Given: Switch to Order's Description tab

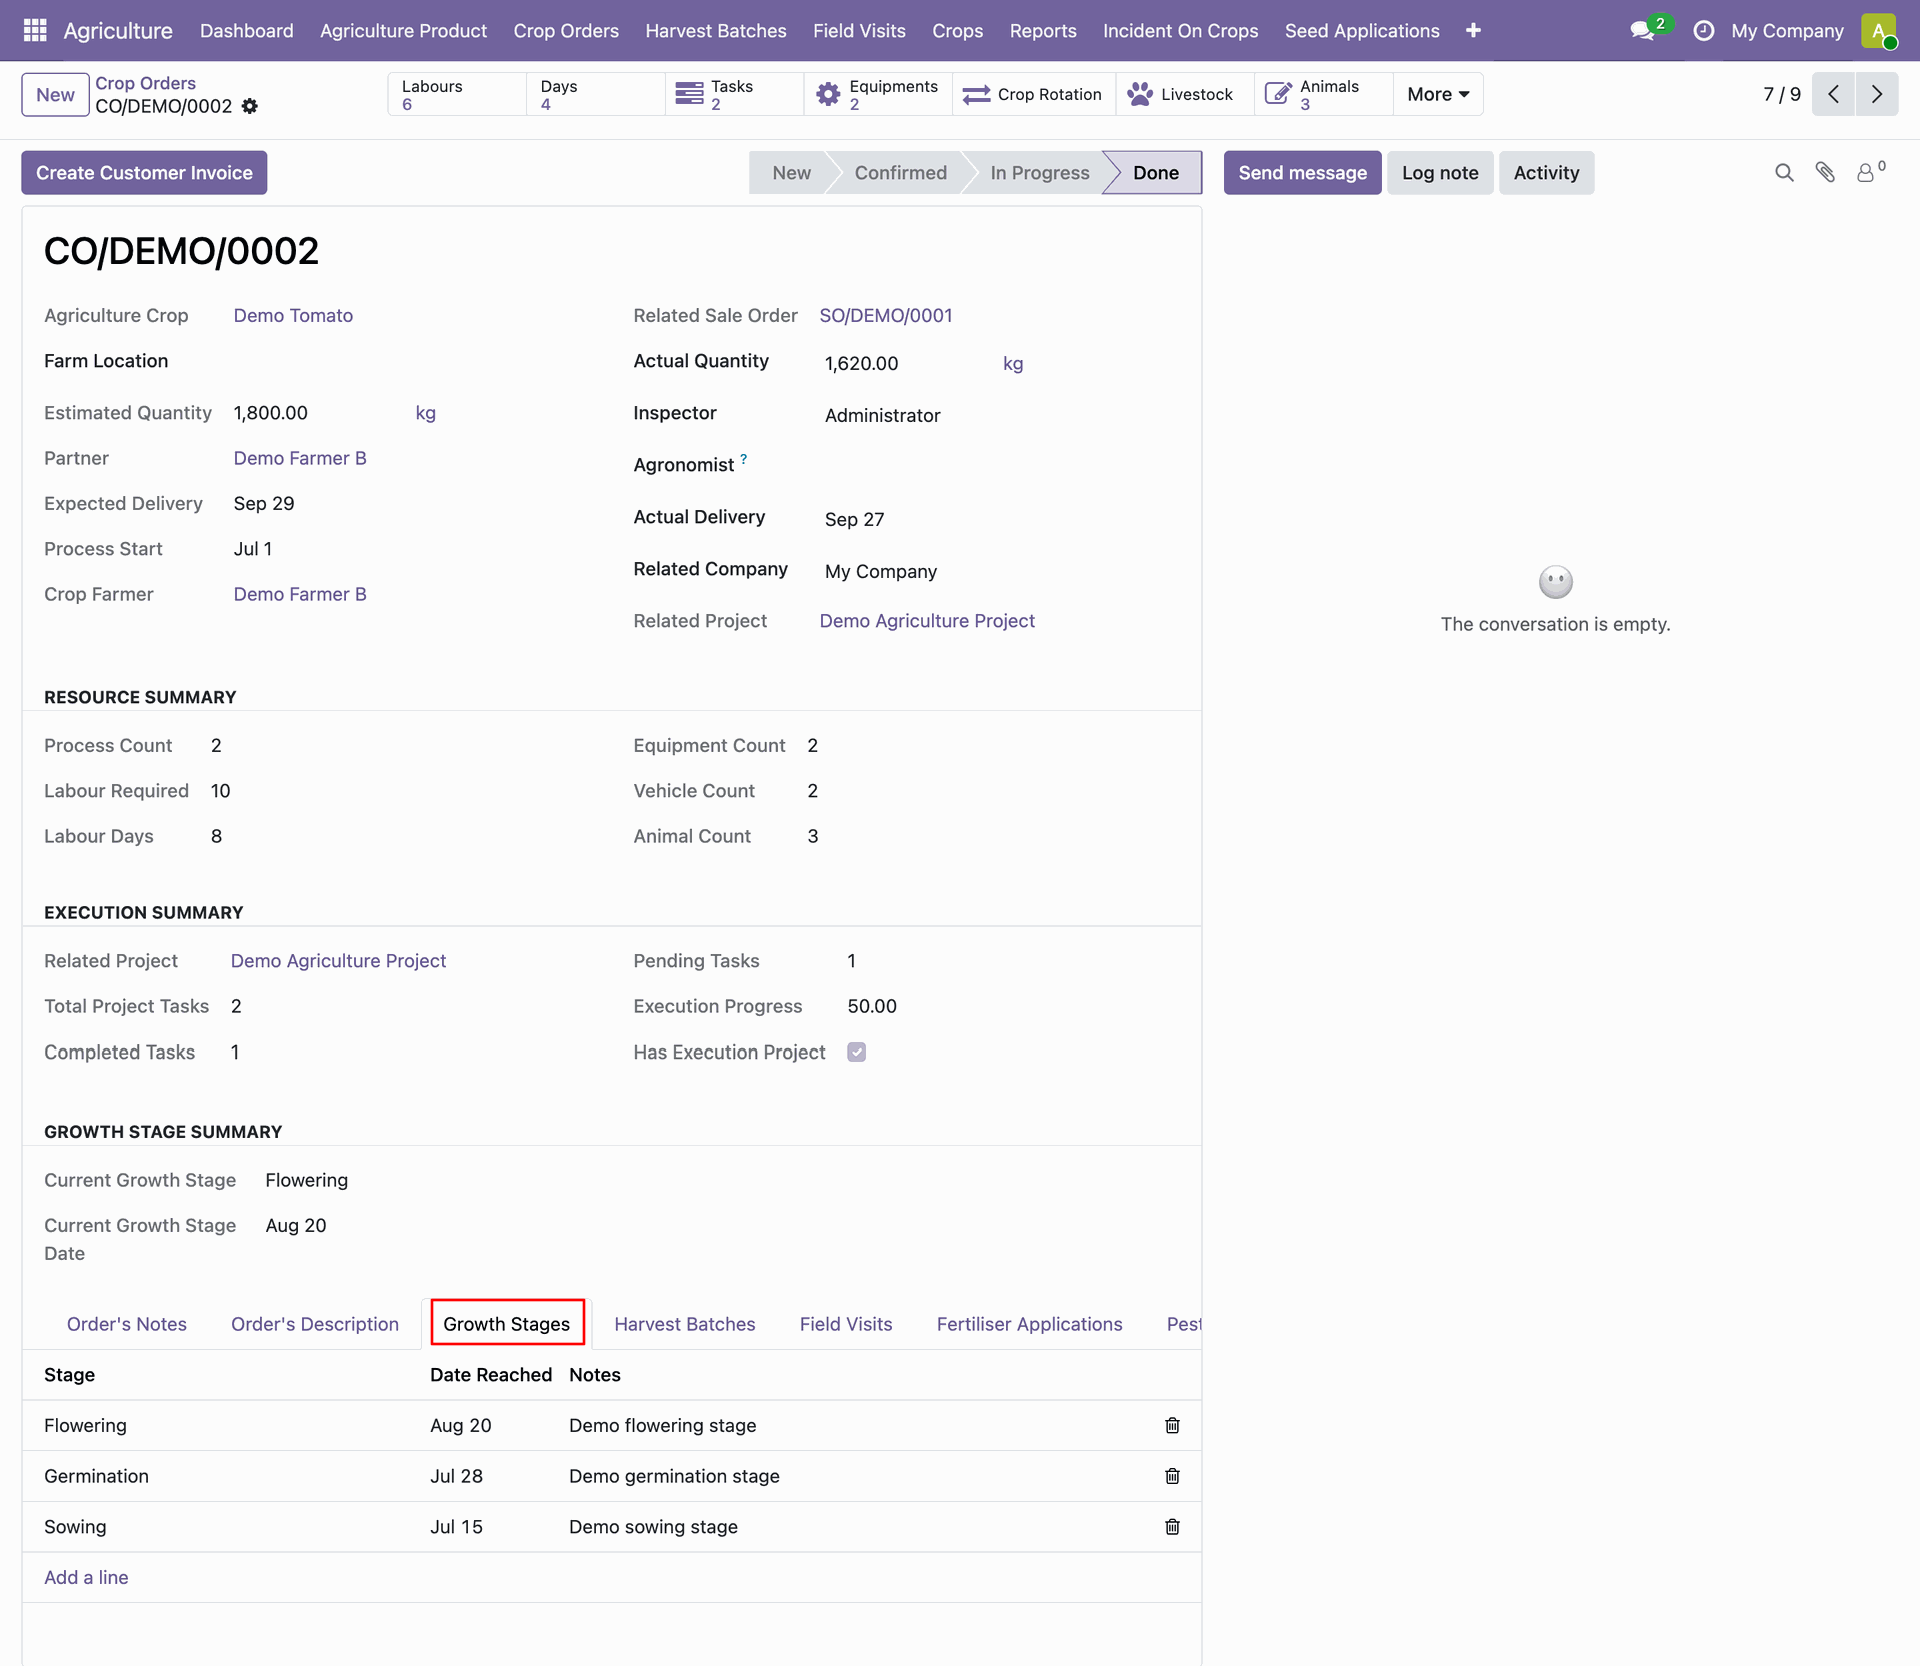Looking at the screenshot, I should [x=315, y=1324].
